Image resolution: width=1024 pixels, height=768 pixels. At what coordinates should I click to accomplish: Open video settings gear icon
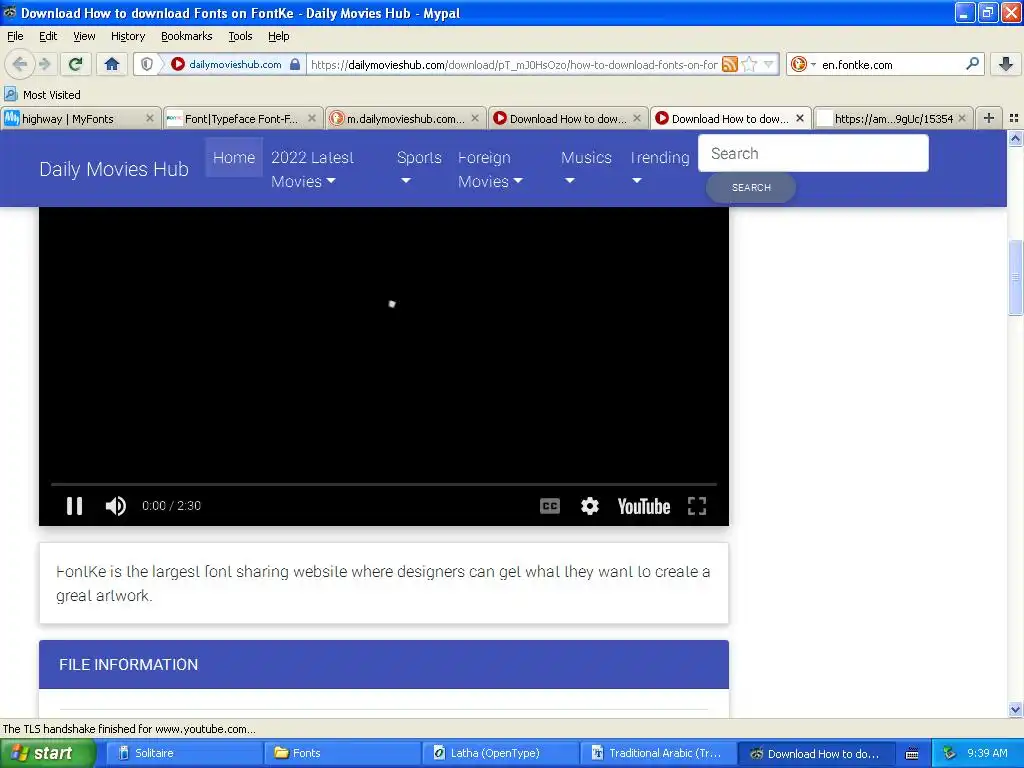point(590,506)
